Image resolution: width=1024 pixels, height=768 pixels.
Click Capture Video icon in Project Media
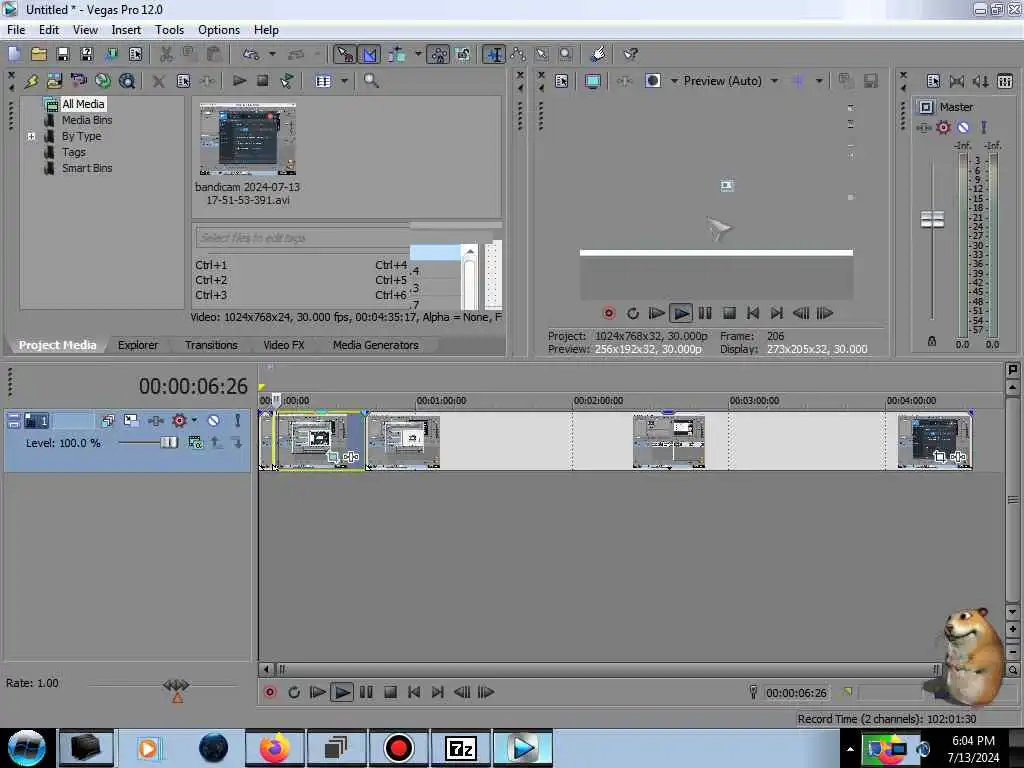(x=78, y=81)
